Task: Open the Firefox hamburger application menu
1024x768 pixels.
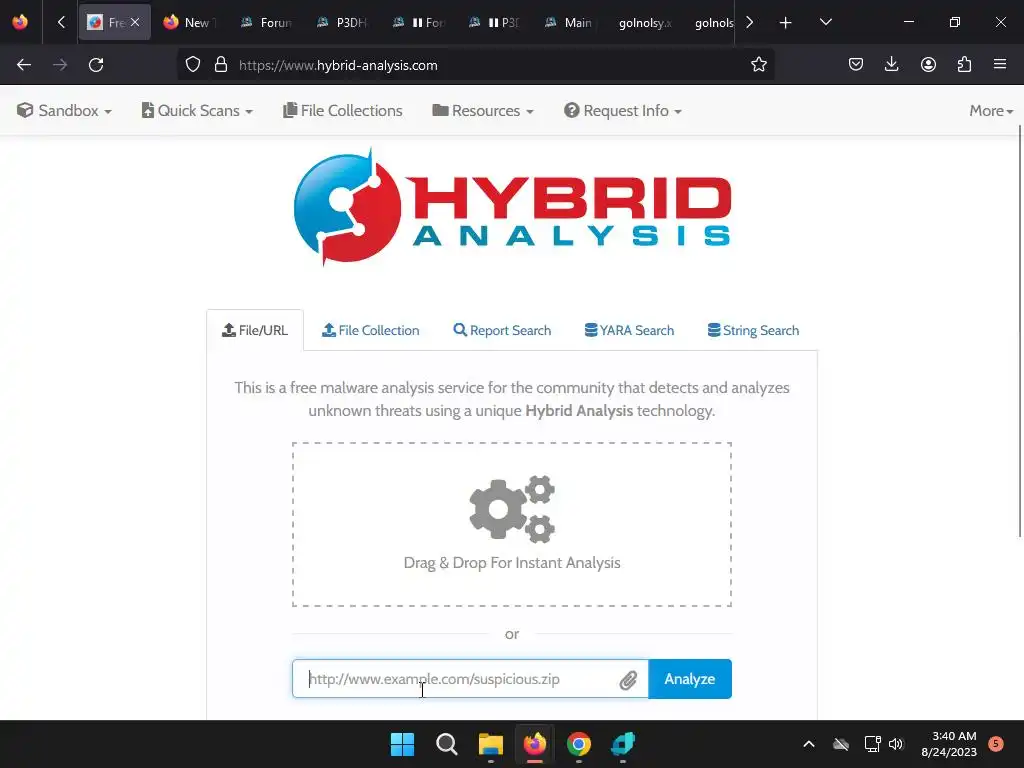Action: click(x=1000, y=65)
